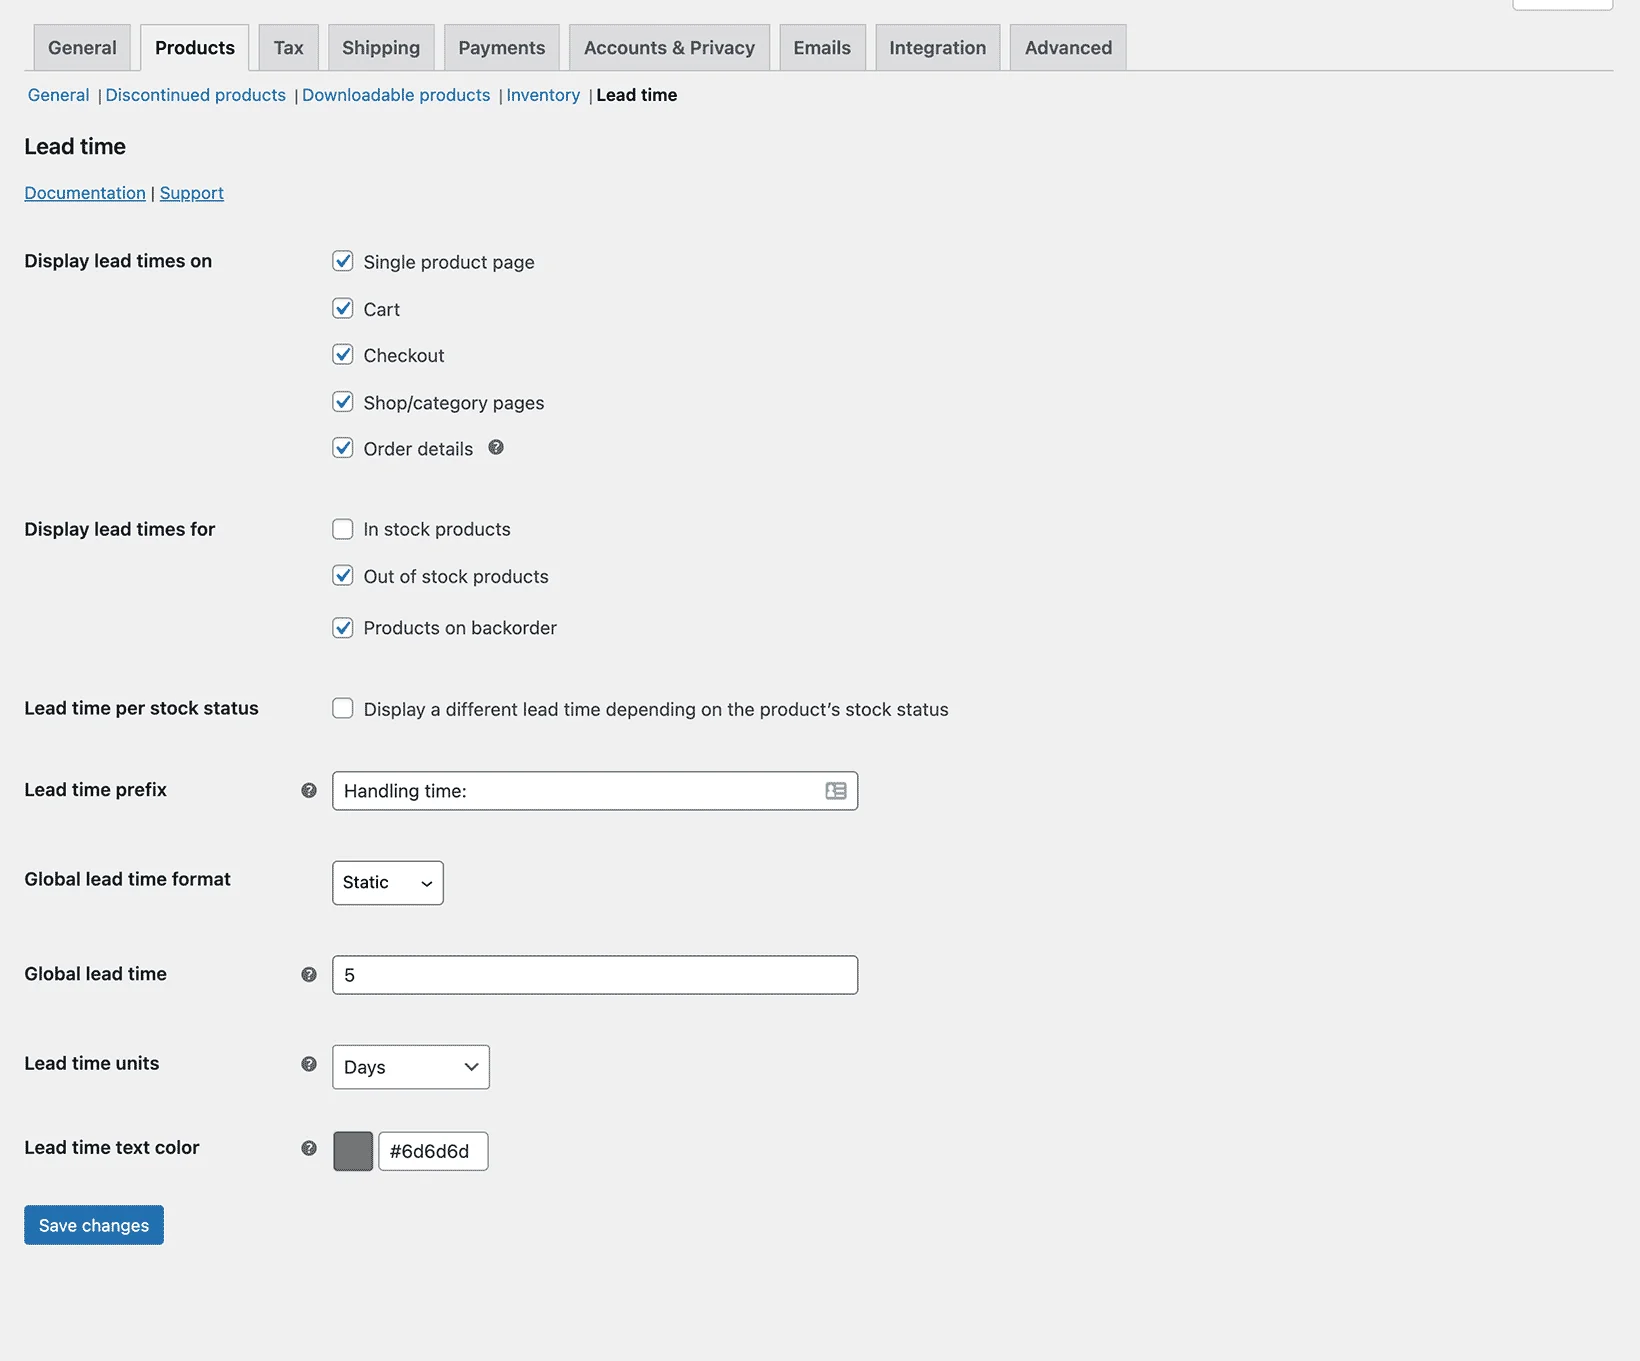This screenshot has width=1640, height=1361.
Task: Open the Global lead time format dropdown
Action: coord(387,883)
